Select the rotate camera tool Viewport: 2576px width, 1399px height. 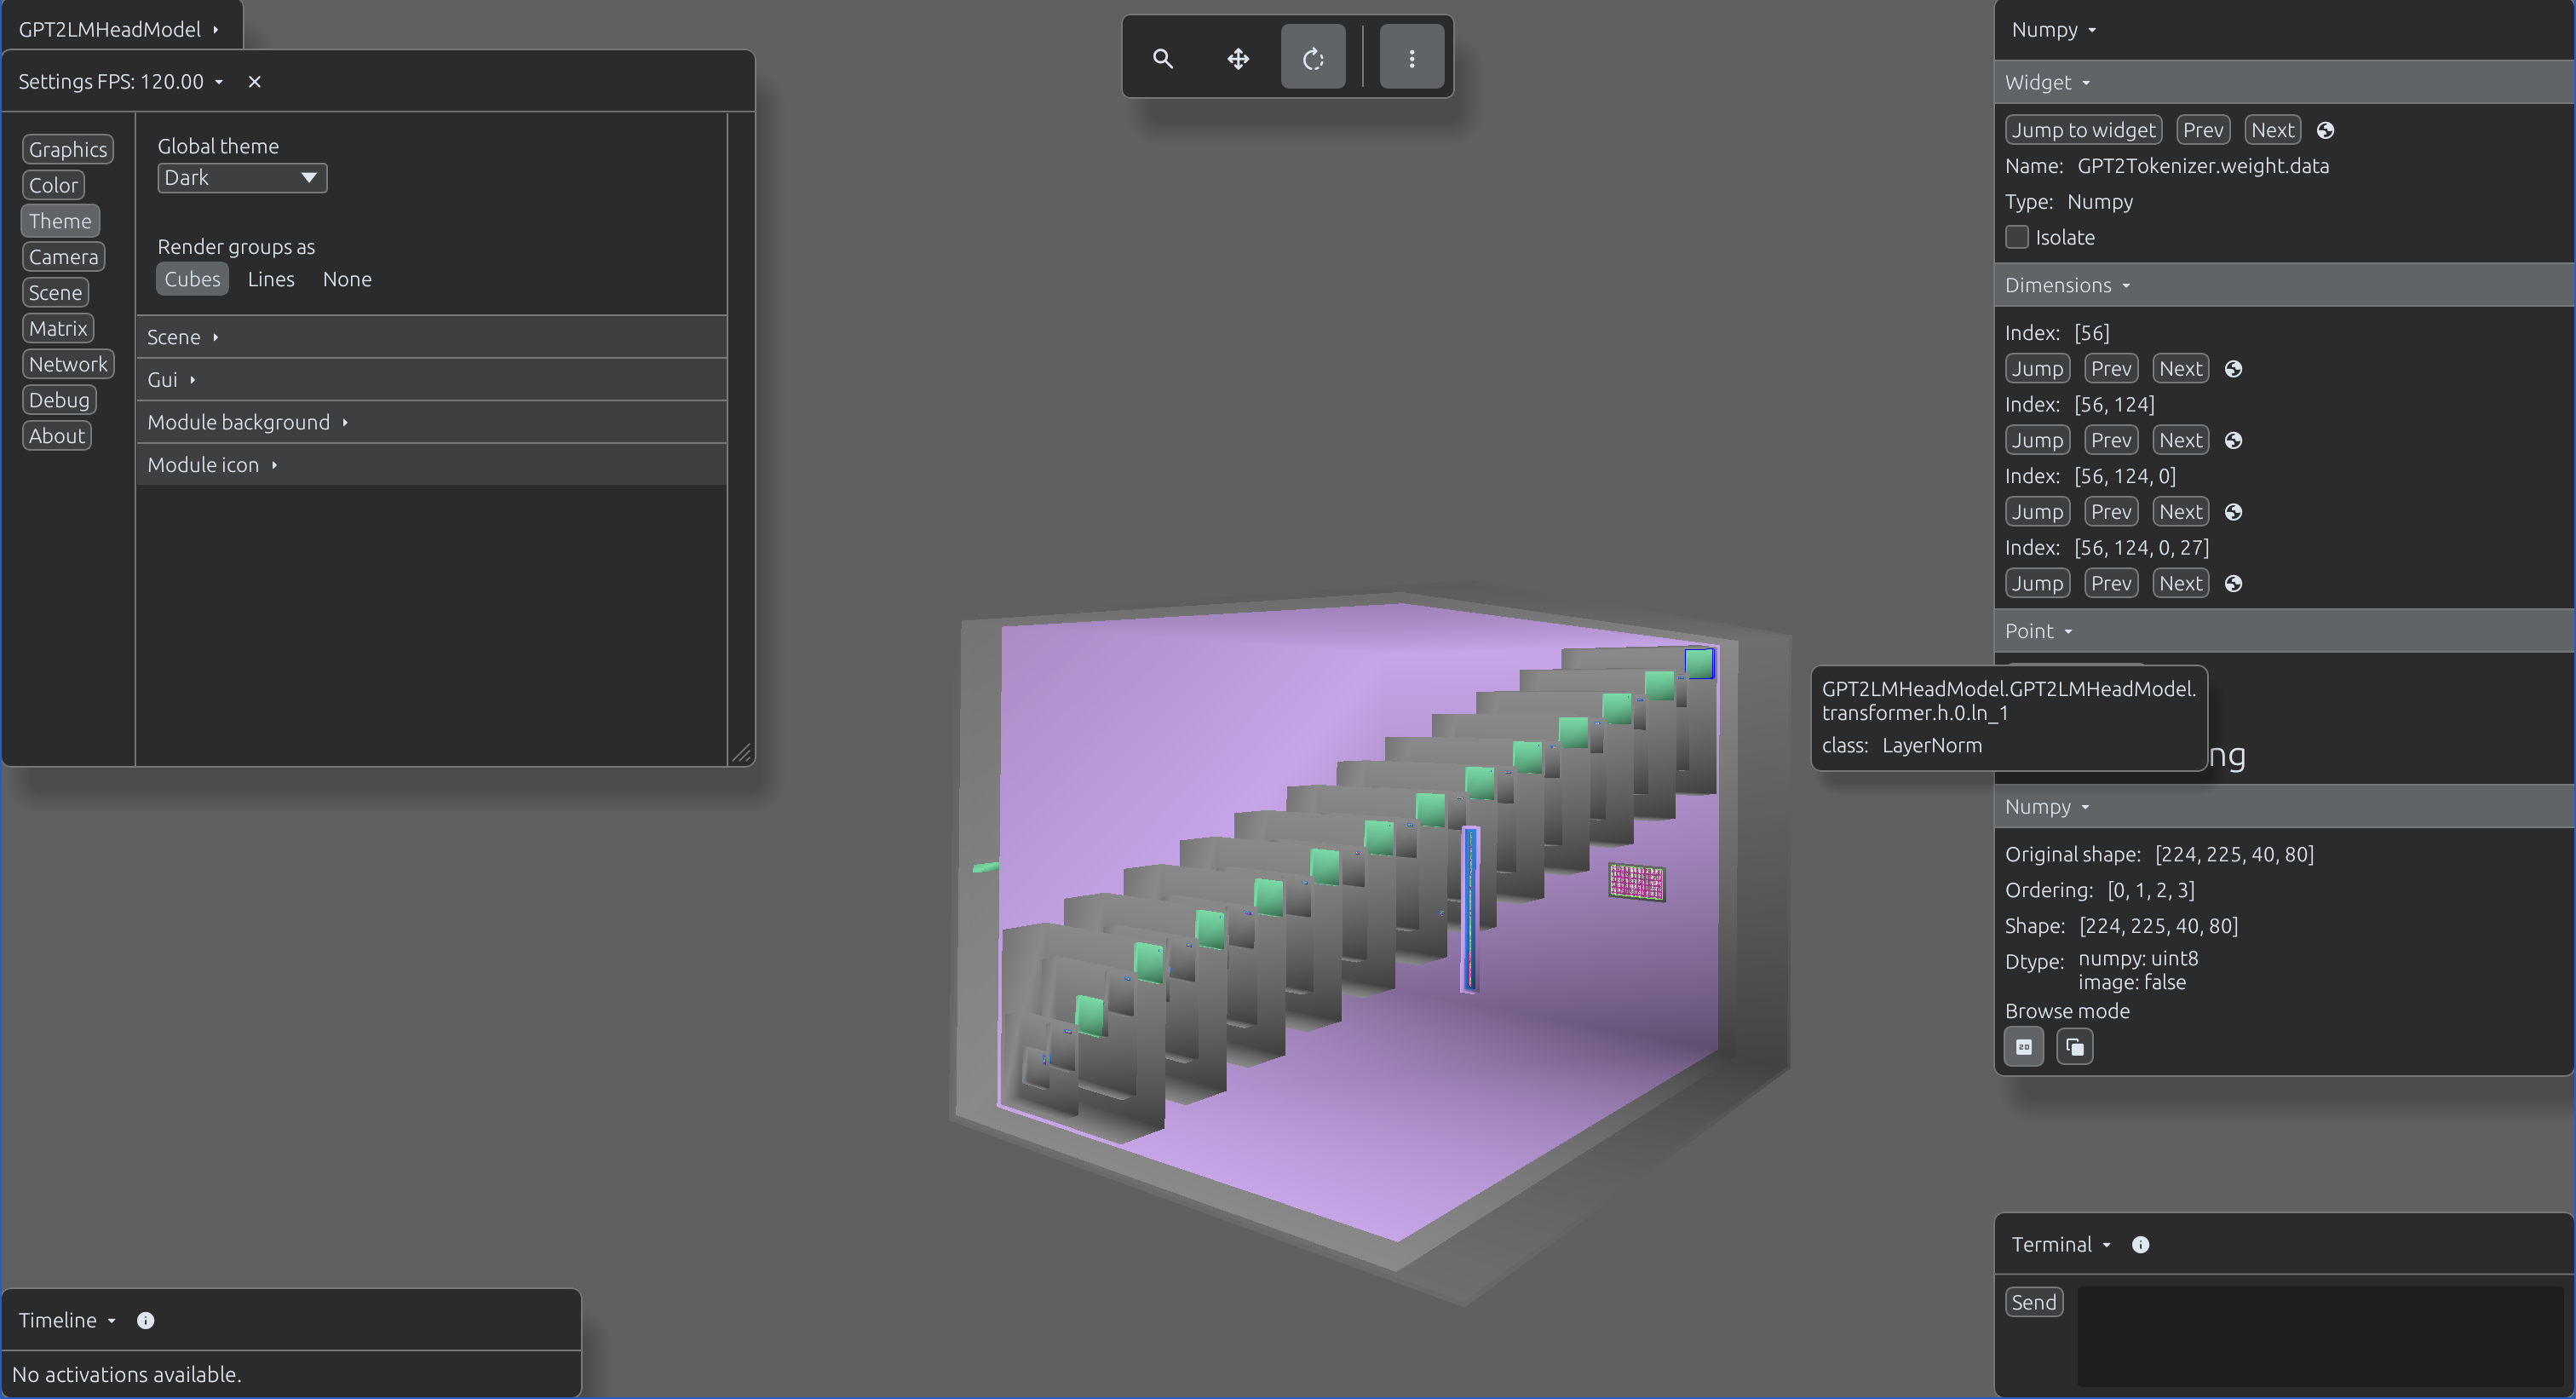1313,58
